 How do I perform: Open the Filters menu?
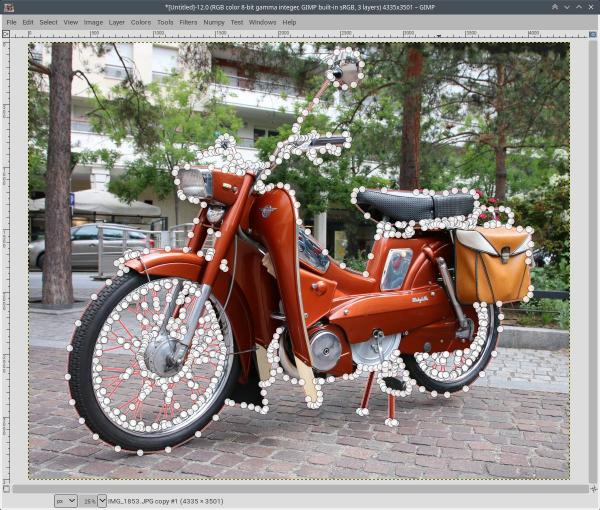188,22
